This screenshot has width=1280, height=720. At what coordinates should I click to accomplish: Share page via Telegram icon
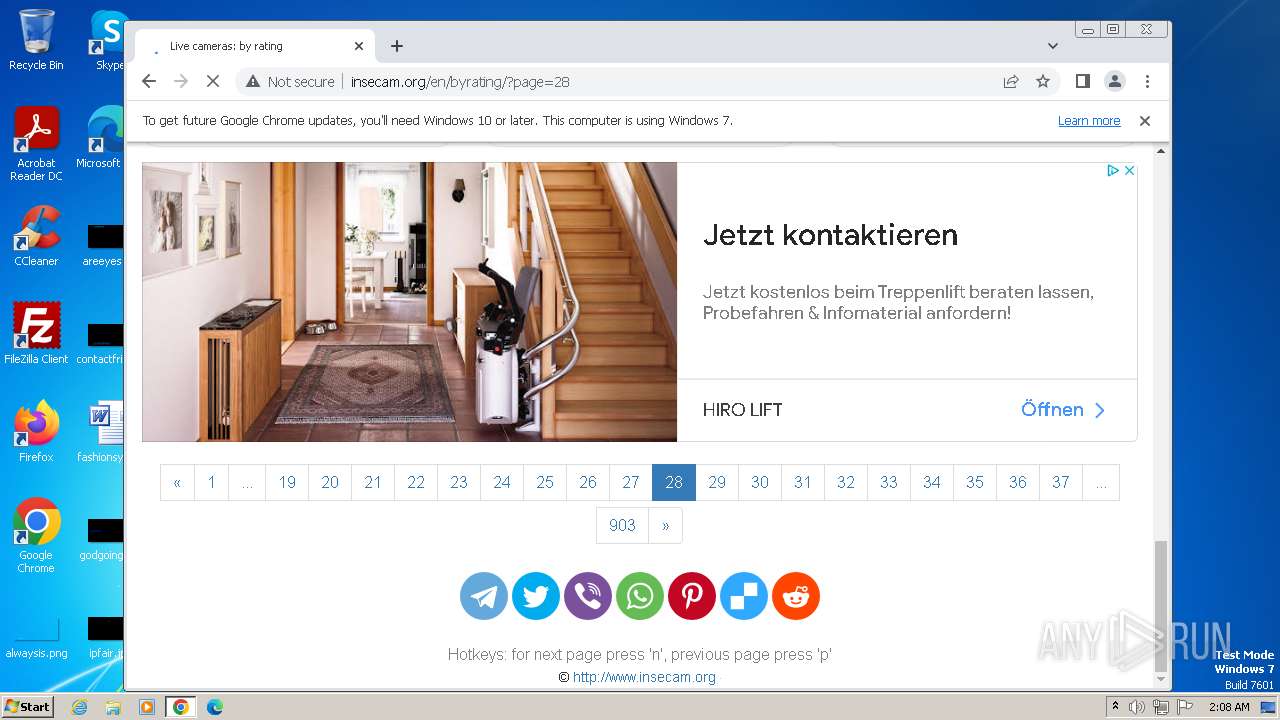pyautogui.click(x=484, y=596)
